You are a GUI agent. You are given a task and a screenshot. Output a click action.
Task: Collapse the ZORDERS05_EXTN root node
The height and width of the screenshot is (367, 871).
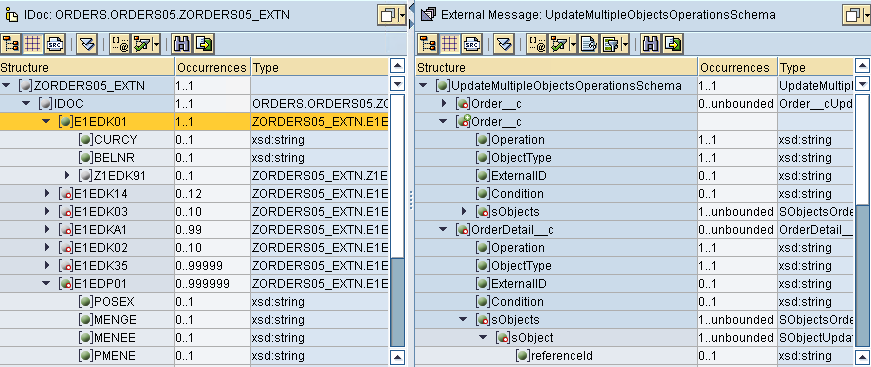pyautogui.click(x=7, y=86)
